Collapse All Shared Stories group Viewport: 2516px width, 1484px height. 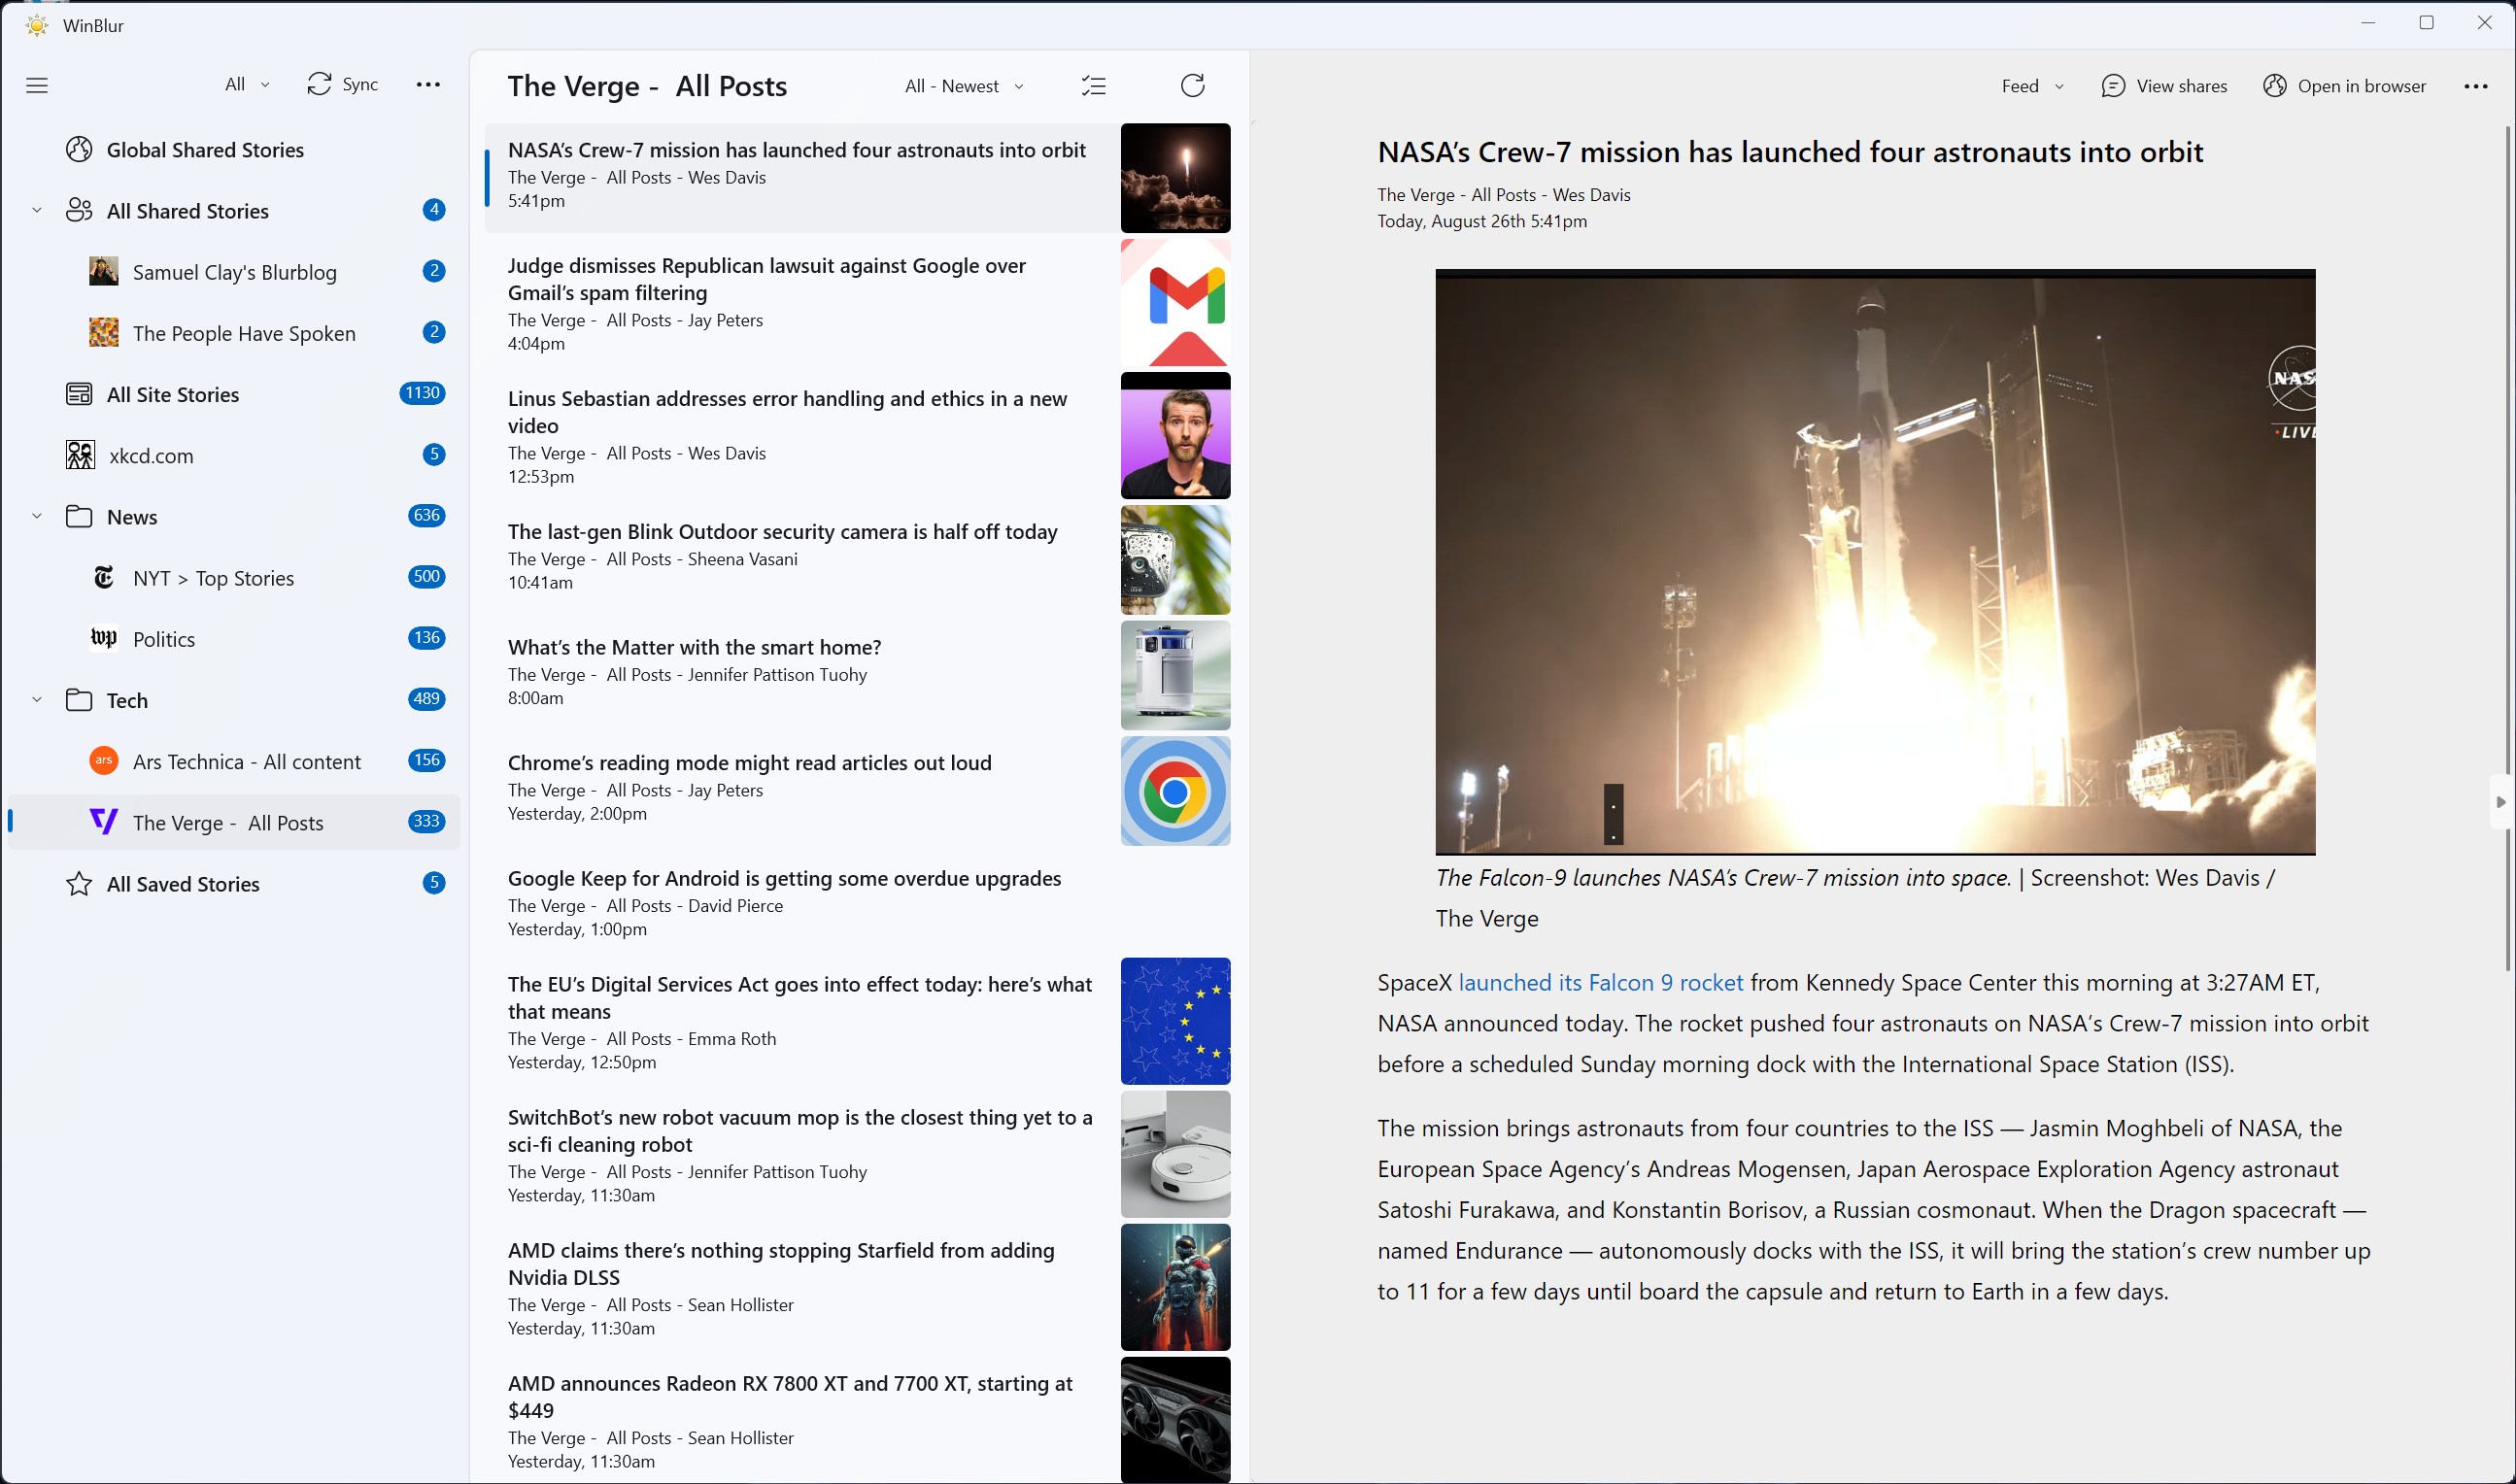pyautogui.click(x=37, y=211)
